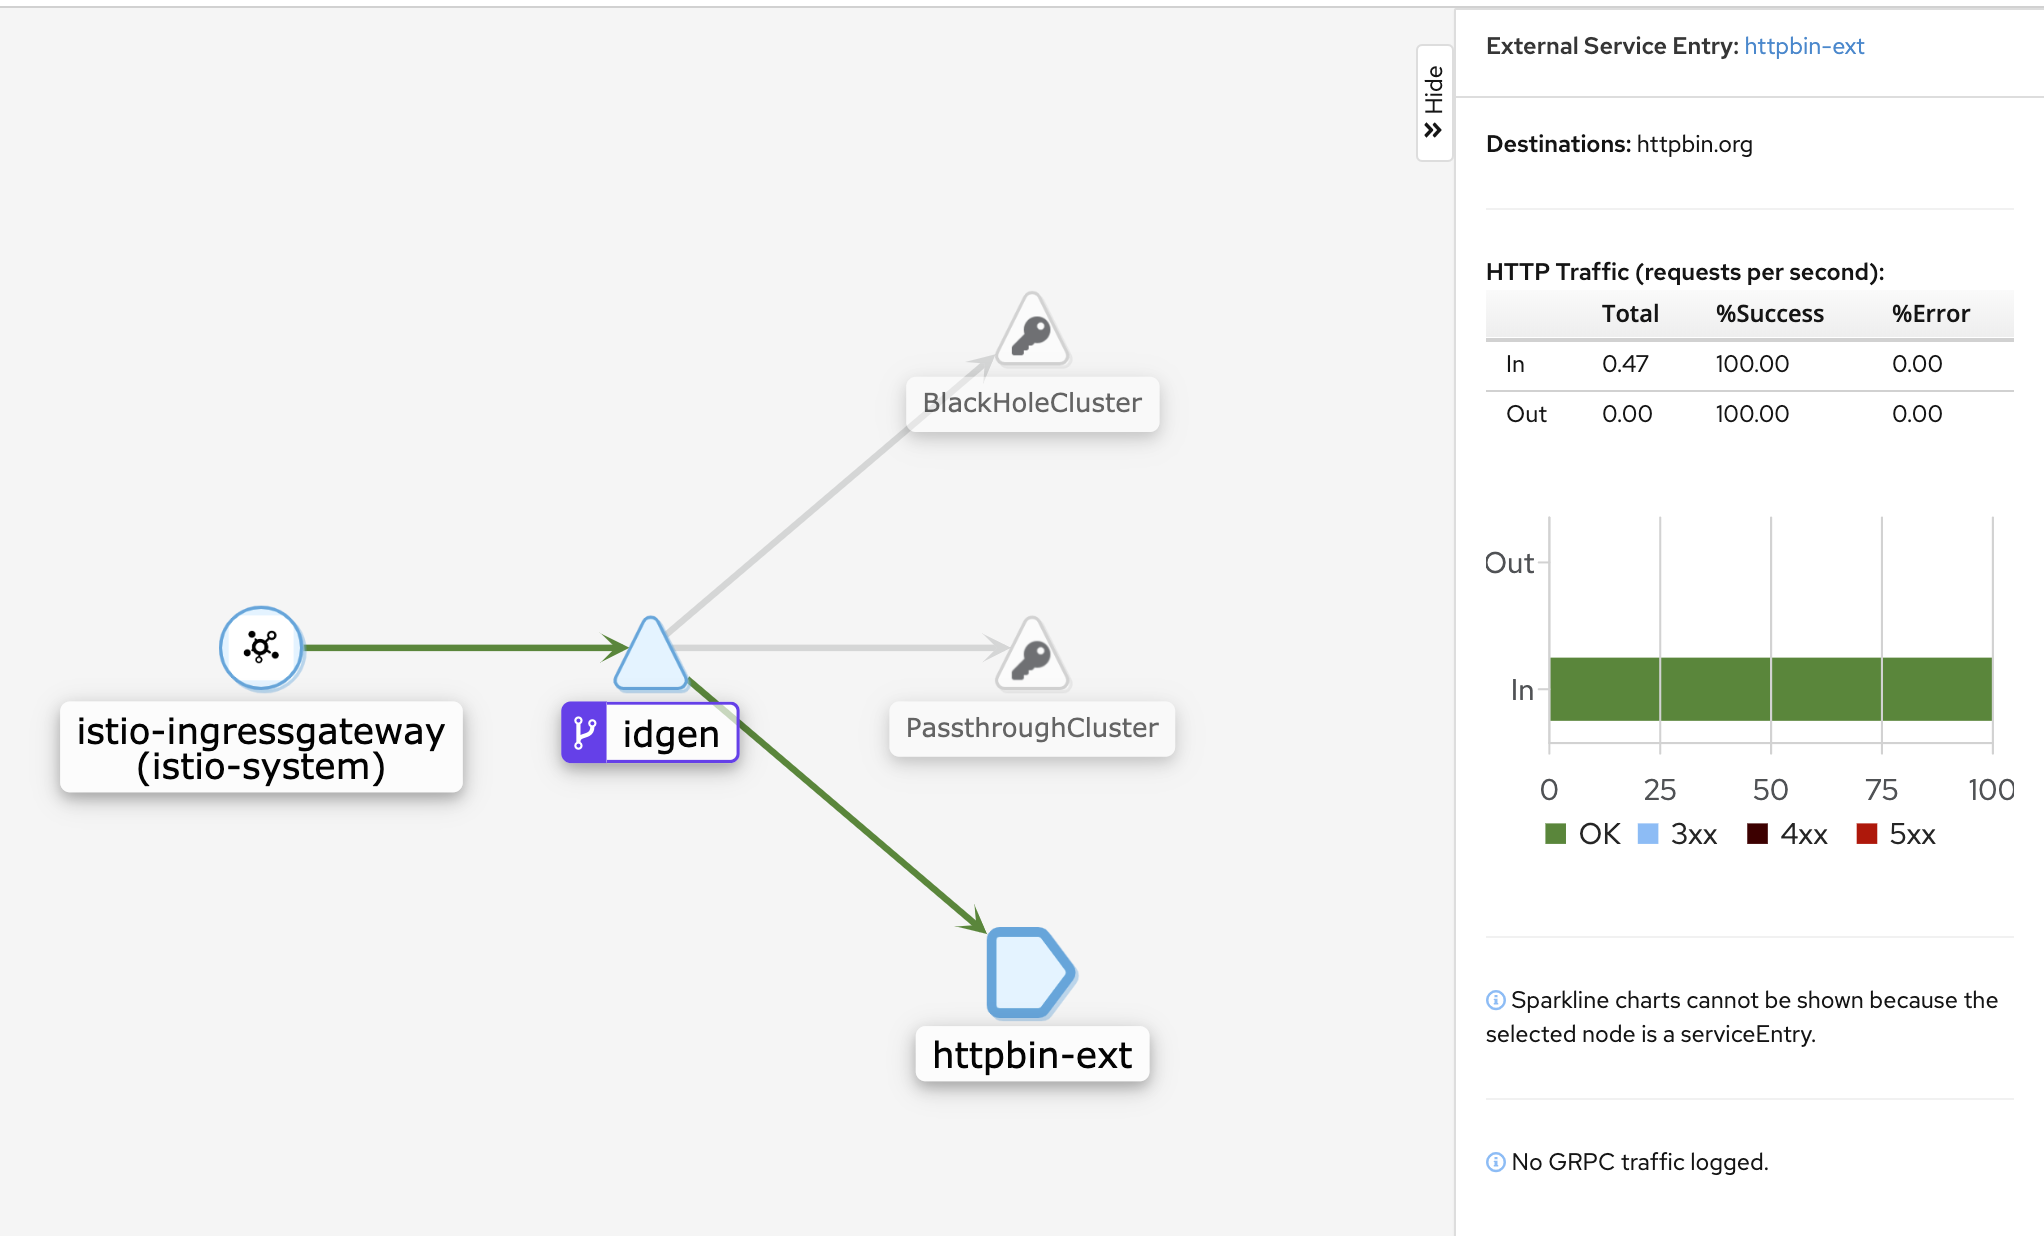
Task: Click the BlackHoleCluster key node icon
Action: [1033, 329]
